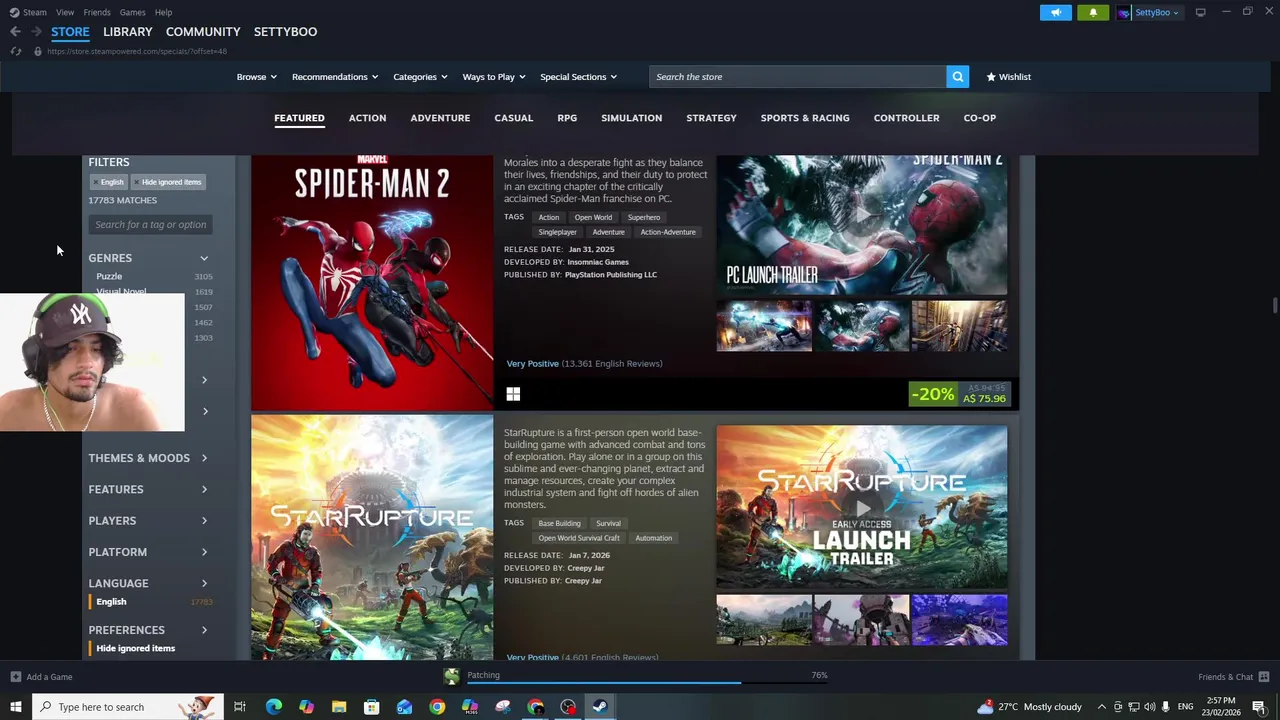Click the forward navigation arrow
This screenshot has width=1280, height=720.
(x=36, y=32)
